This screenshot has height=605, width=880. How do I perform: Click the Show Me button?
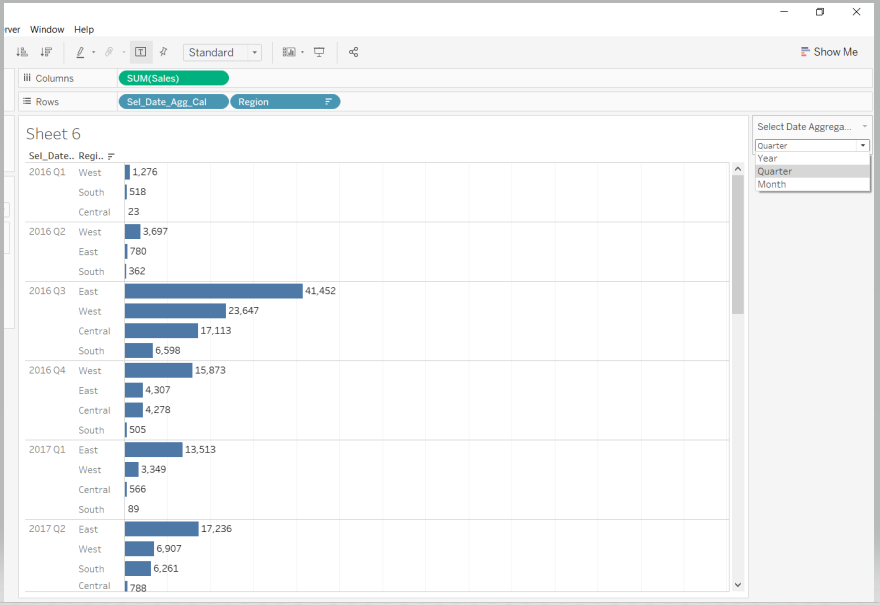click(x=829, y=52)
